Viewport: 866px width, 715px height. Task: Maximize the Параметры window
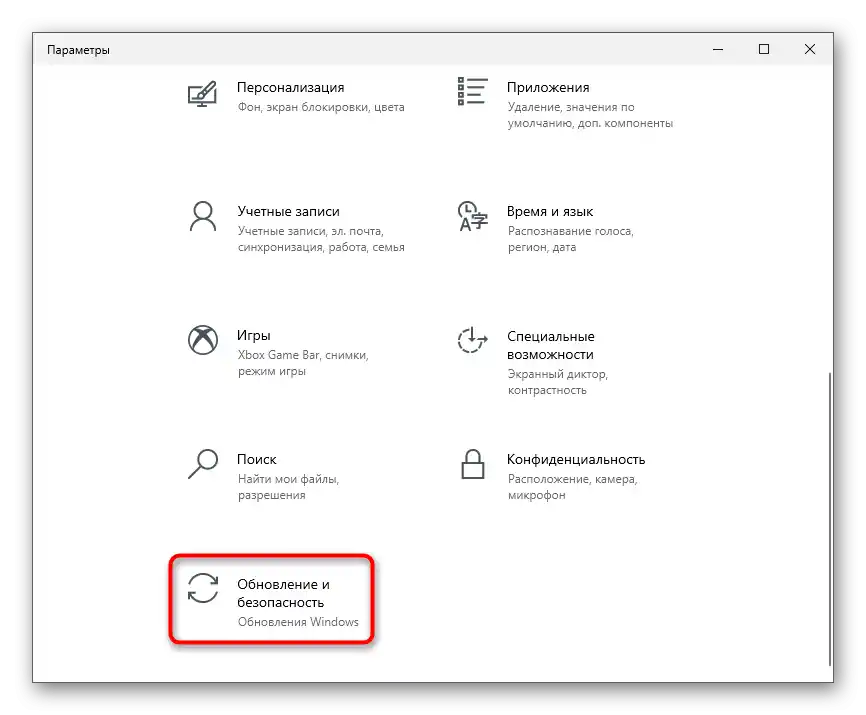[764, 49]
